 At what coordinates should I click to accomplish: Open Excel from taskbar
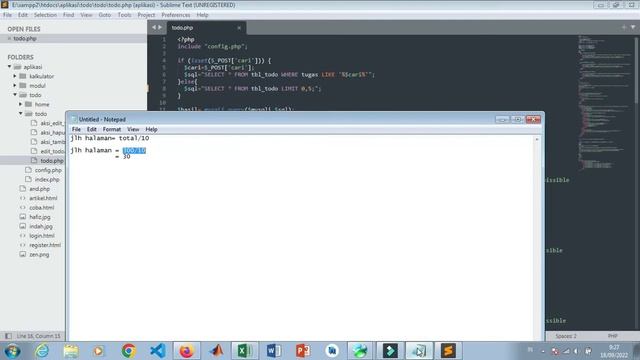[x=244, y=351]
